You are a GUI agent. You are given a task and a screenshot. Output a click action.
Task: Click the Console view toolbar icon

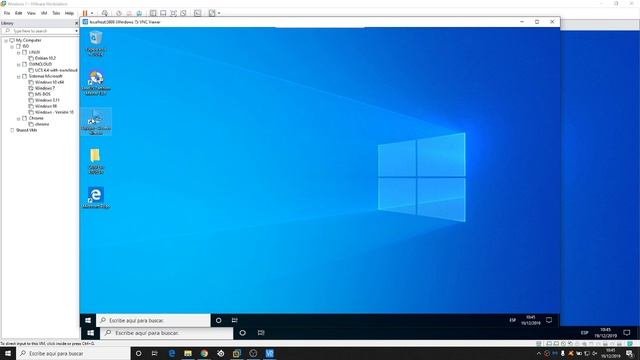pyautogui.click(x=198, y=13)
